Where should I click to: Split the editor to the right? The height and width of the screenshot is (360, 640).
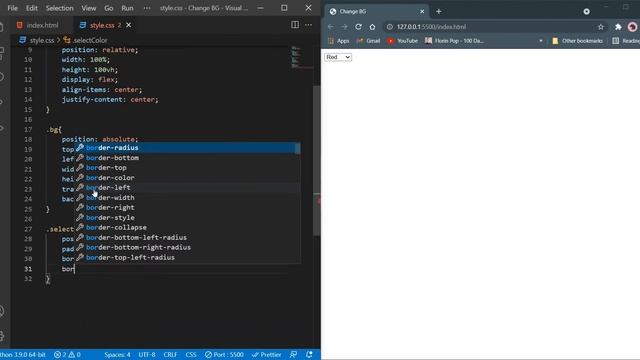pos(295,25)
